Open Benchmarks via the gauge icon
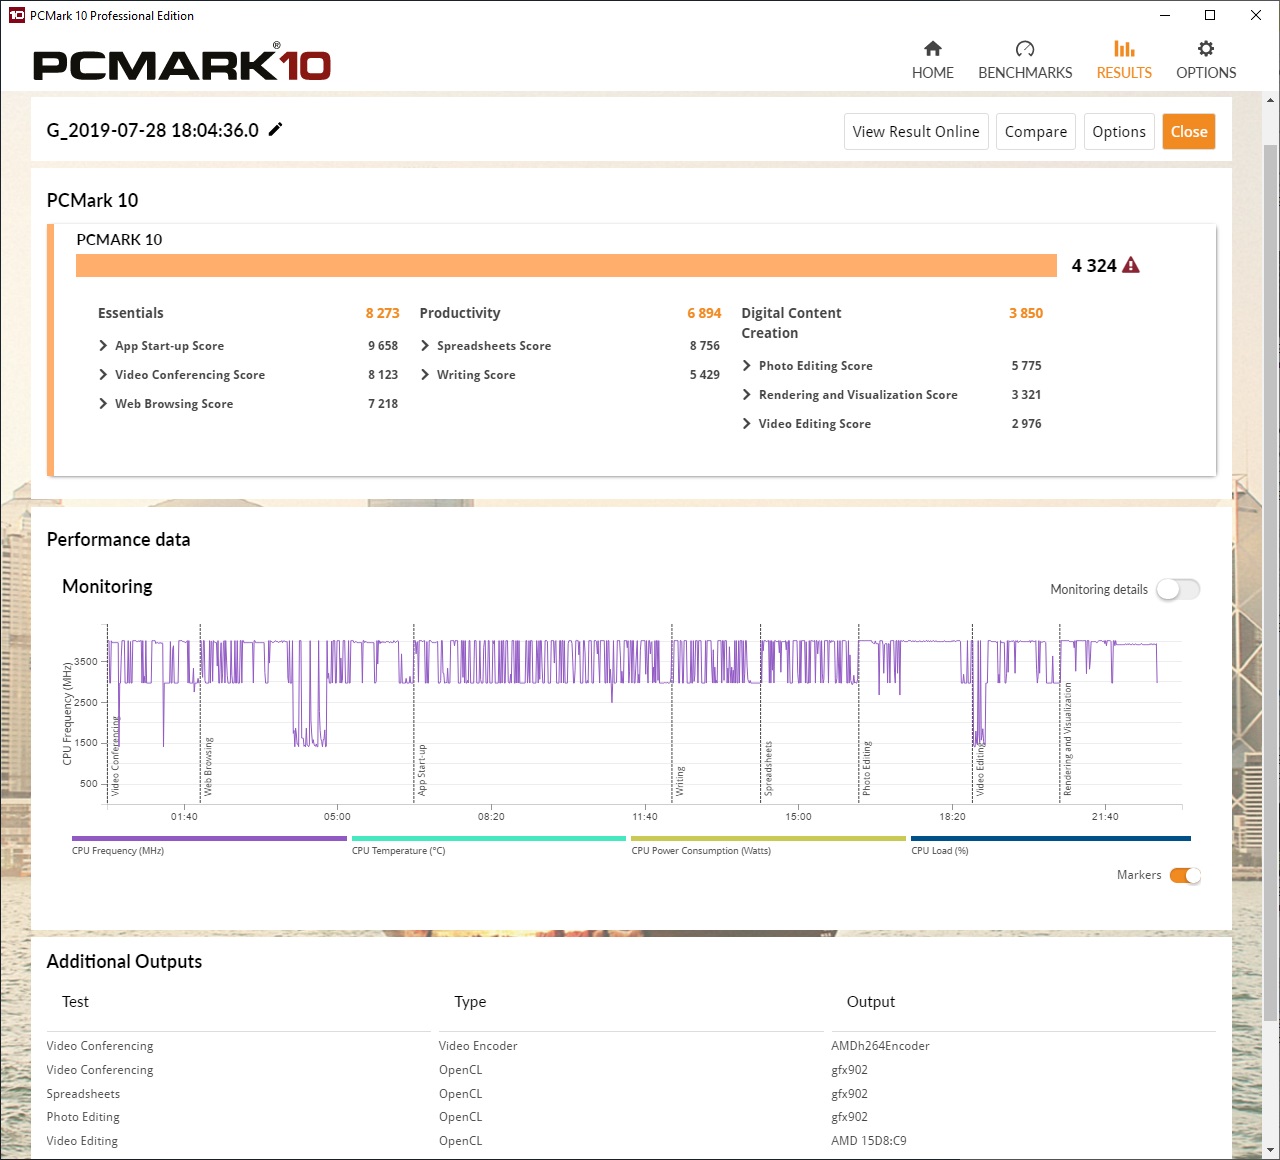This screenshot has height=1160, width=1280. (1024, 49)
